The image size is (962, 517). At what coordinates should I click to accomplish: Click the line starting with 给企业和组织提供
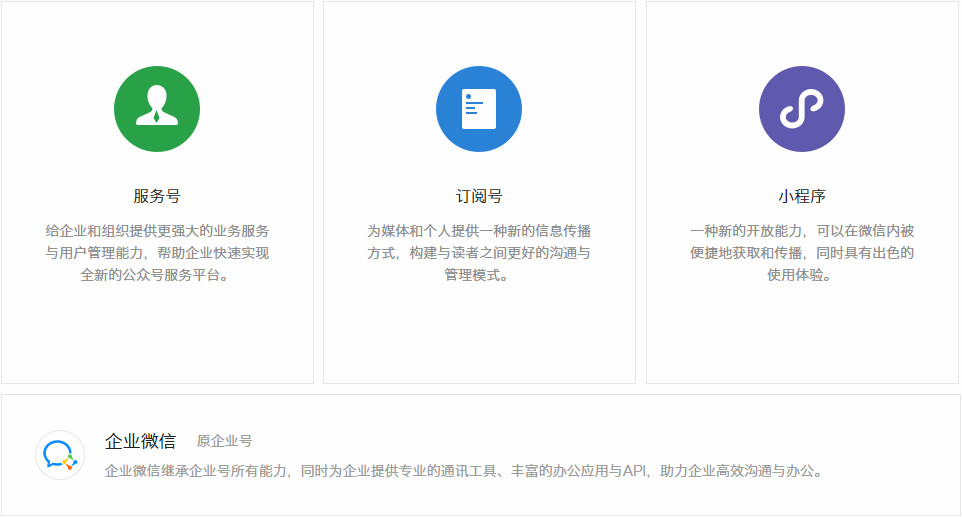coord(157,231)
